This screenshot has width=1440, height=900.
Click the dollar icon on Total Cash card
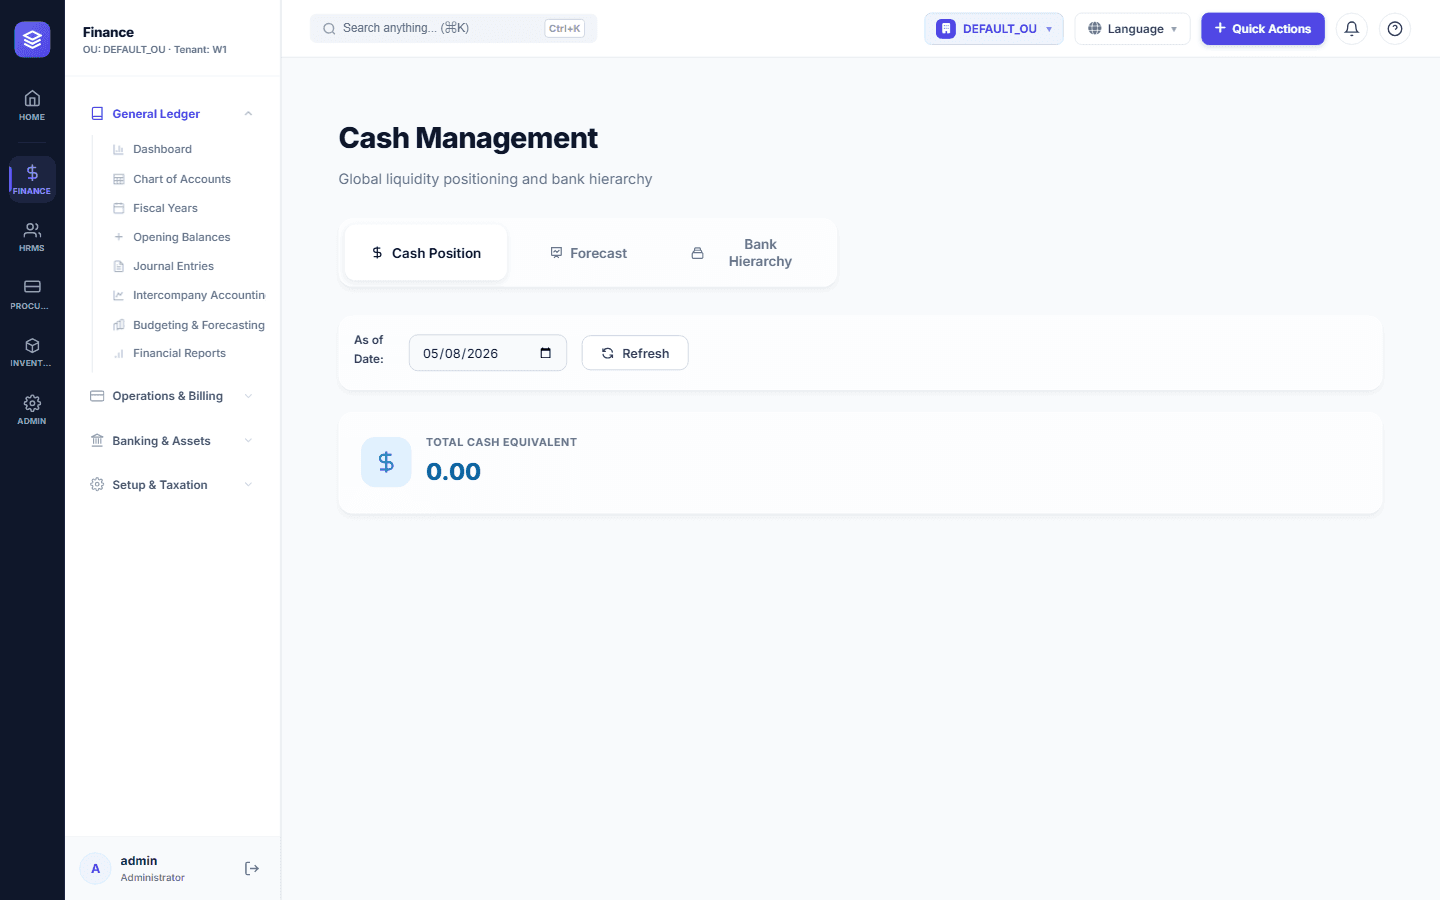coord(386,462)
